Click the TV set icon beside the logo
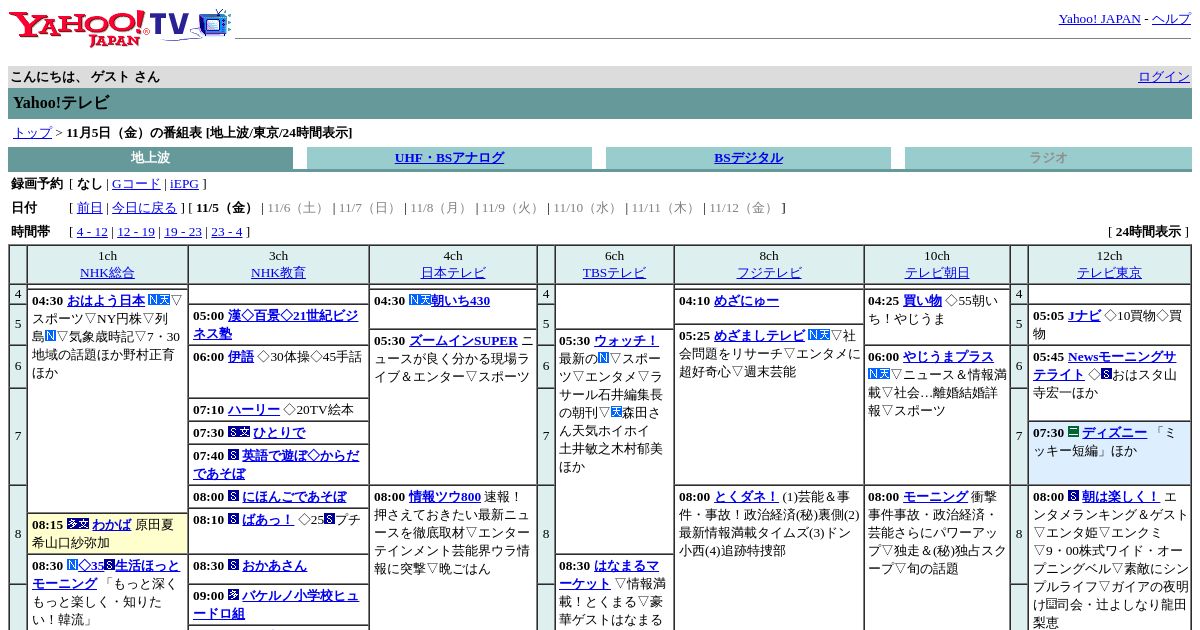 click(214, 24)
